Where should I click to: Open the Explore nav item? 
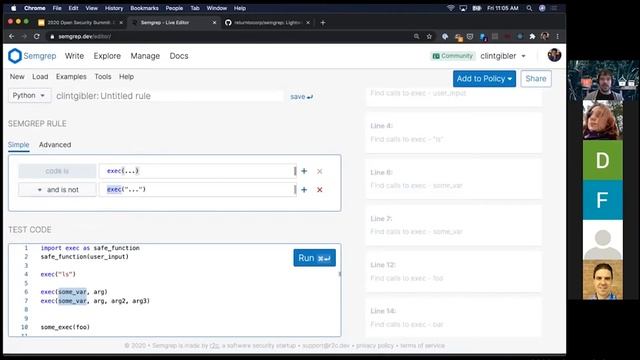click(107, 56)
